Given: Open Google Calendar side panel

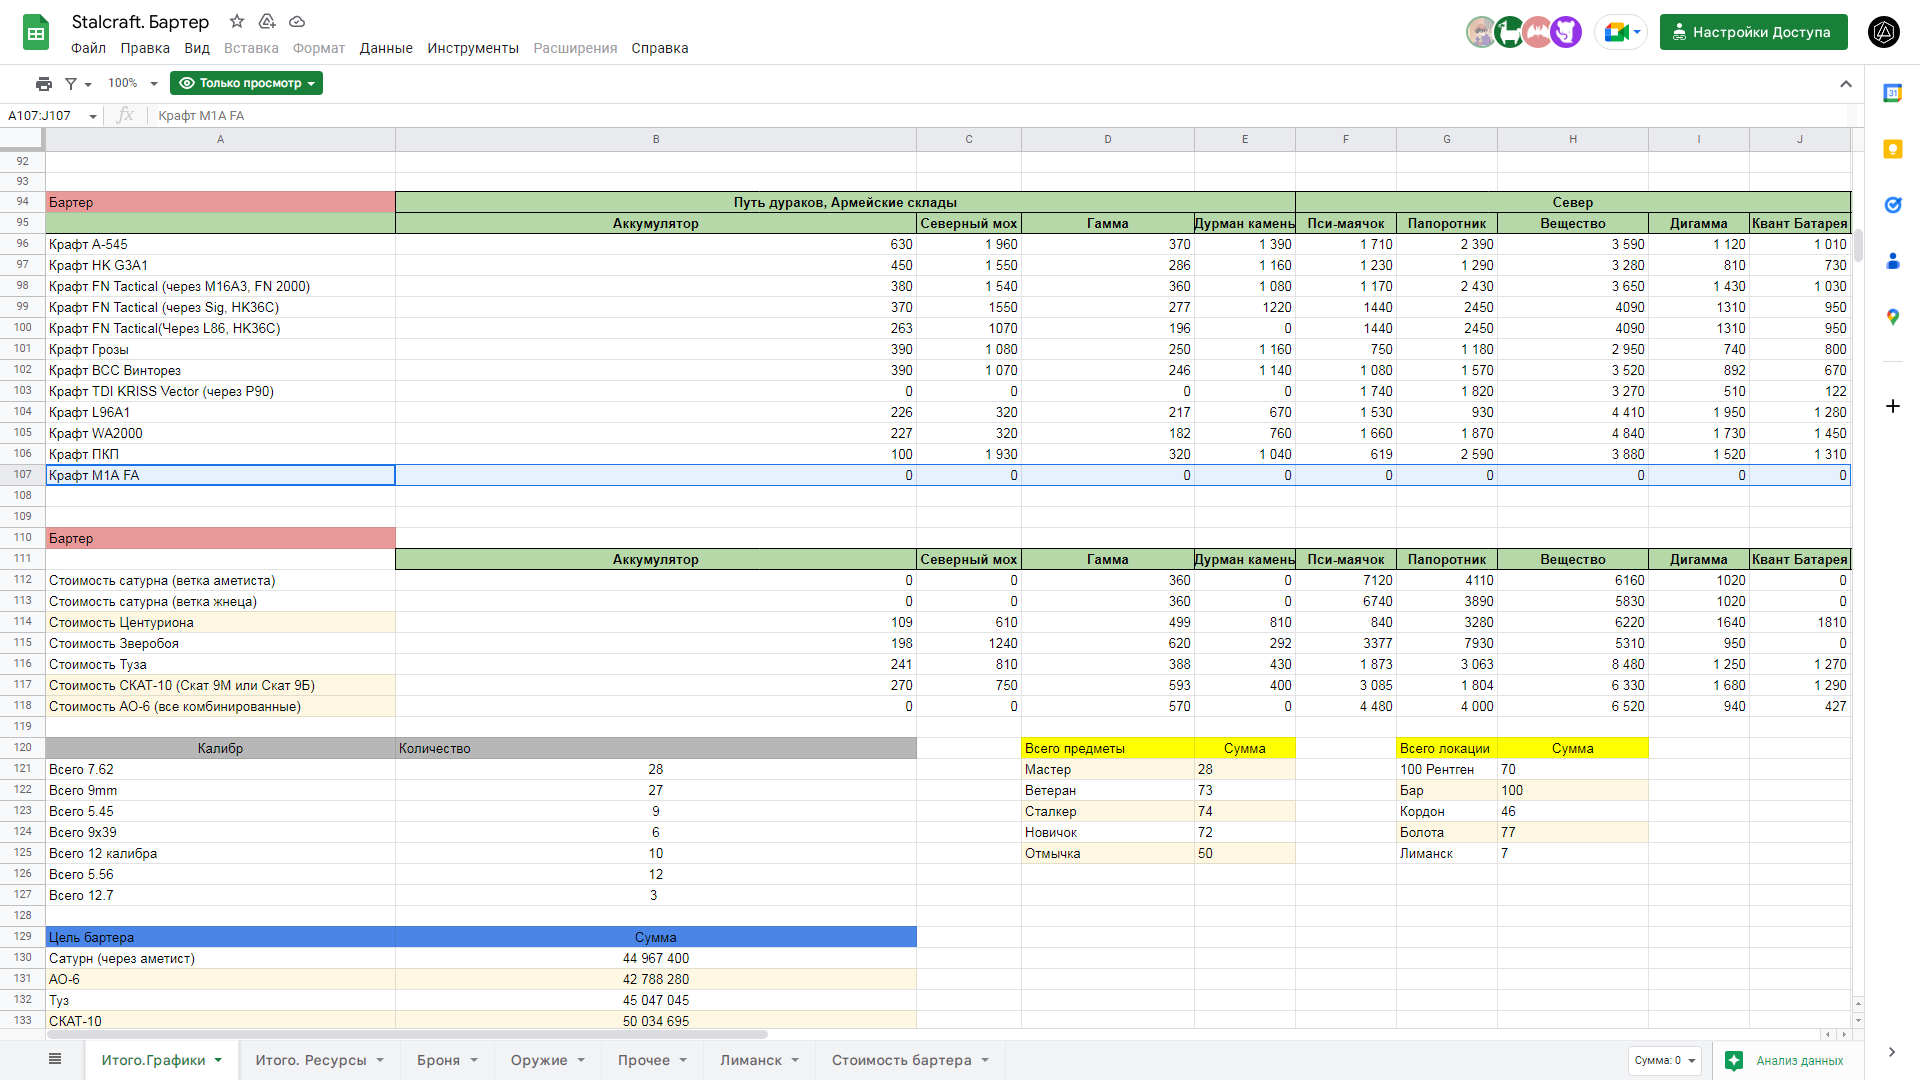Looking at the screenshot, I should click(1892, 93).
